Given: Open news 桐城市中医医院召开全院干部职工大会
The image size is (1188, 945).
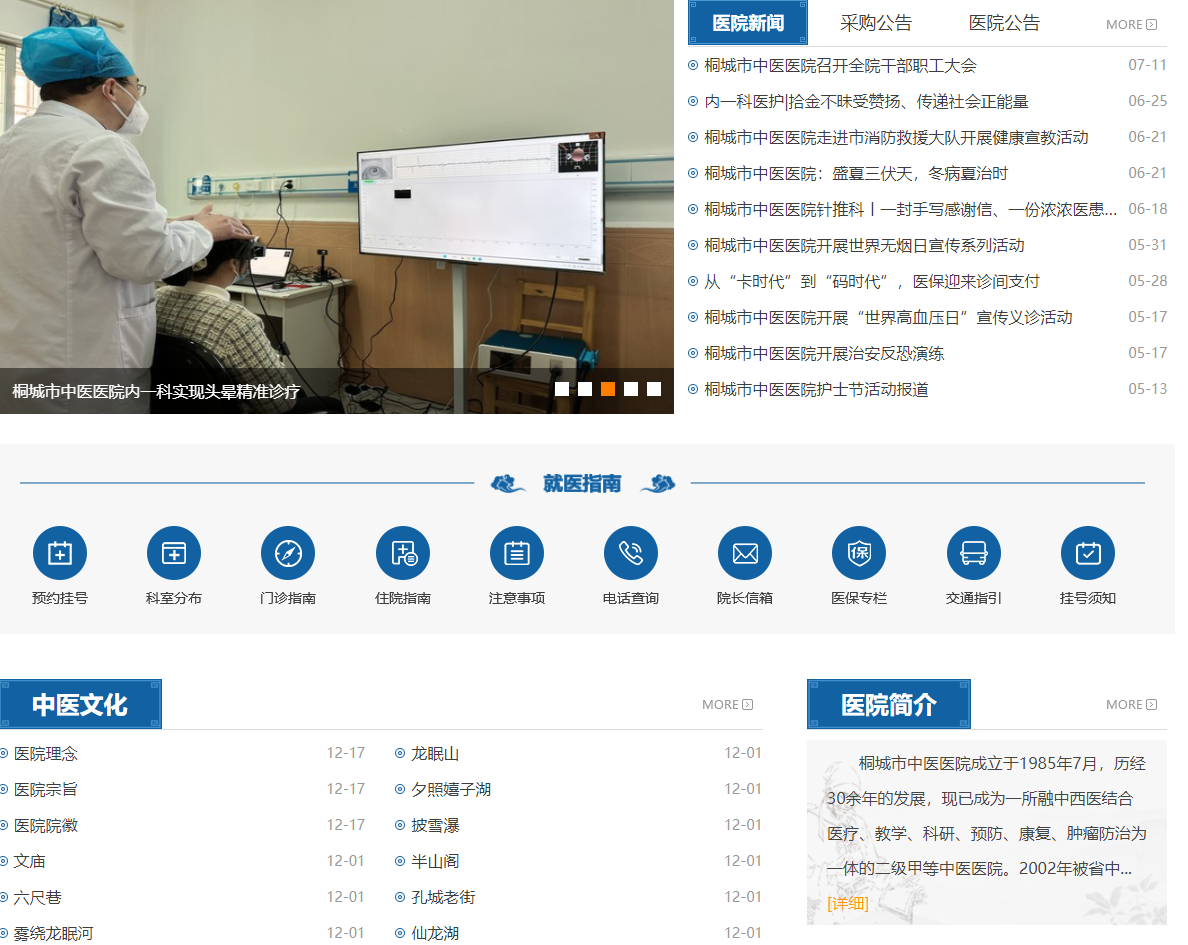Looking at the screenshot, I should click(840, 65).
